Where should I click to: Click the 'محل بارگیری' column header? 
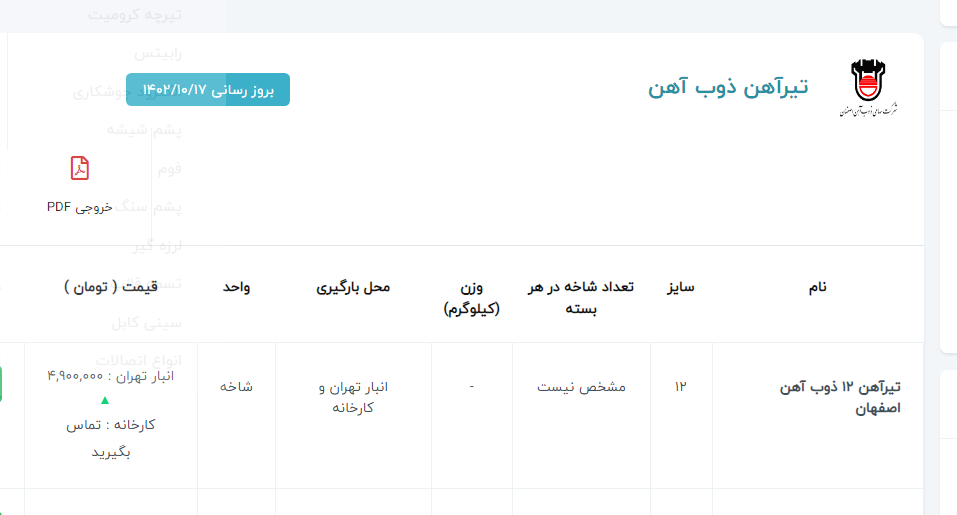[x=353, y=288]
